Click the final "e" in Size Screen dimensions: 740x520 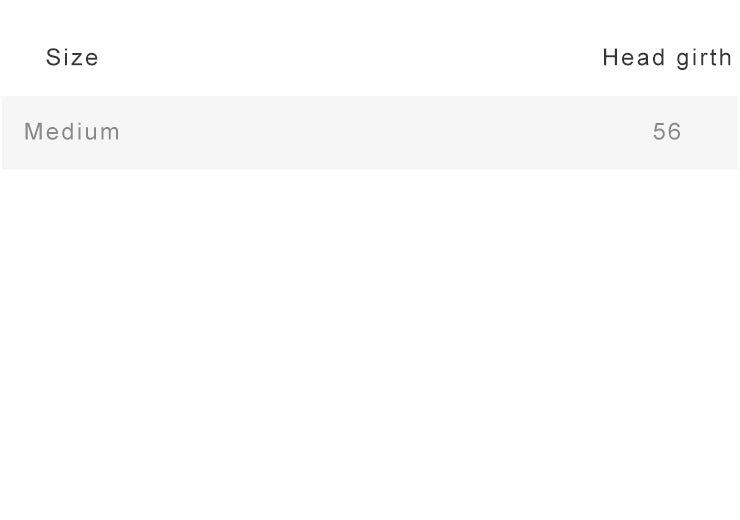[x=93, y=58]
